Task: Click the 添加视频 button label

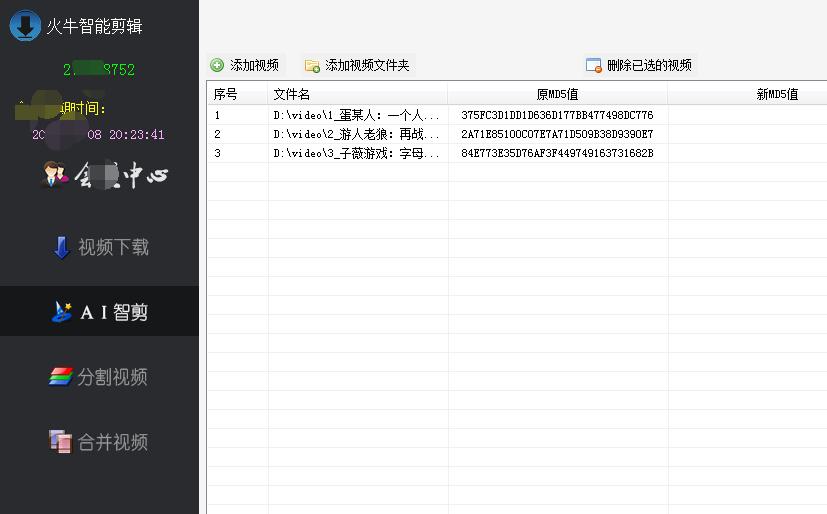Action: point(254,65)
